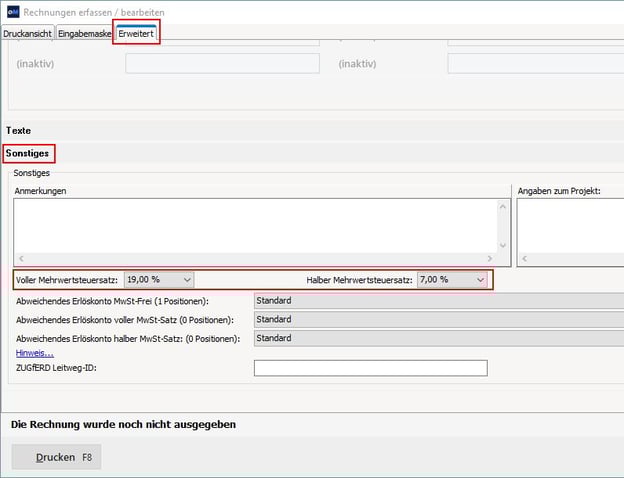Open the Eingabemaske tab
The height and width of the screenshot is (478, 624).
coord(85,33)
